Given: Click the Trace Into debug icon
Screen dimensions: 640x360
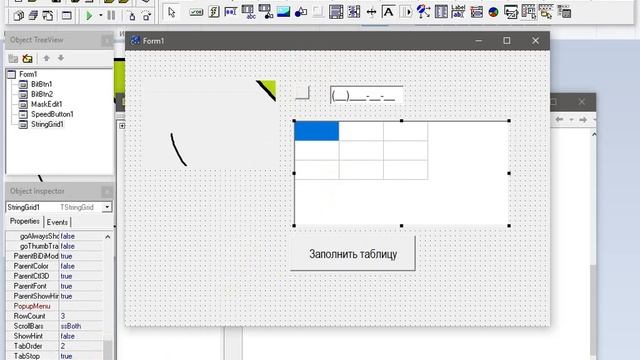Looking at the screenshot, I should (132, 16).
